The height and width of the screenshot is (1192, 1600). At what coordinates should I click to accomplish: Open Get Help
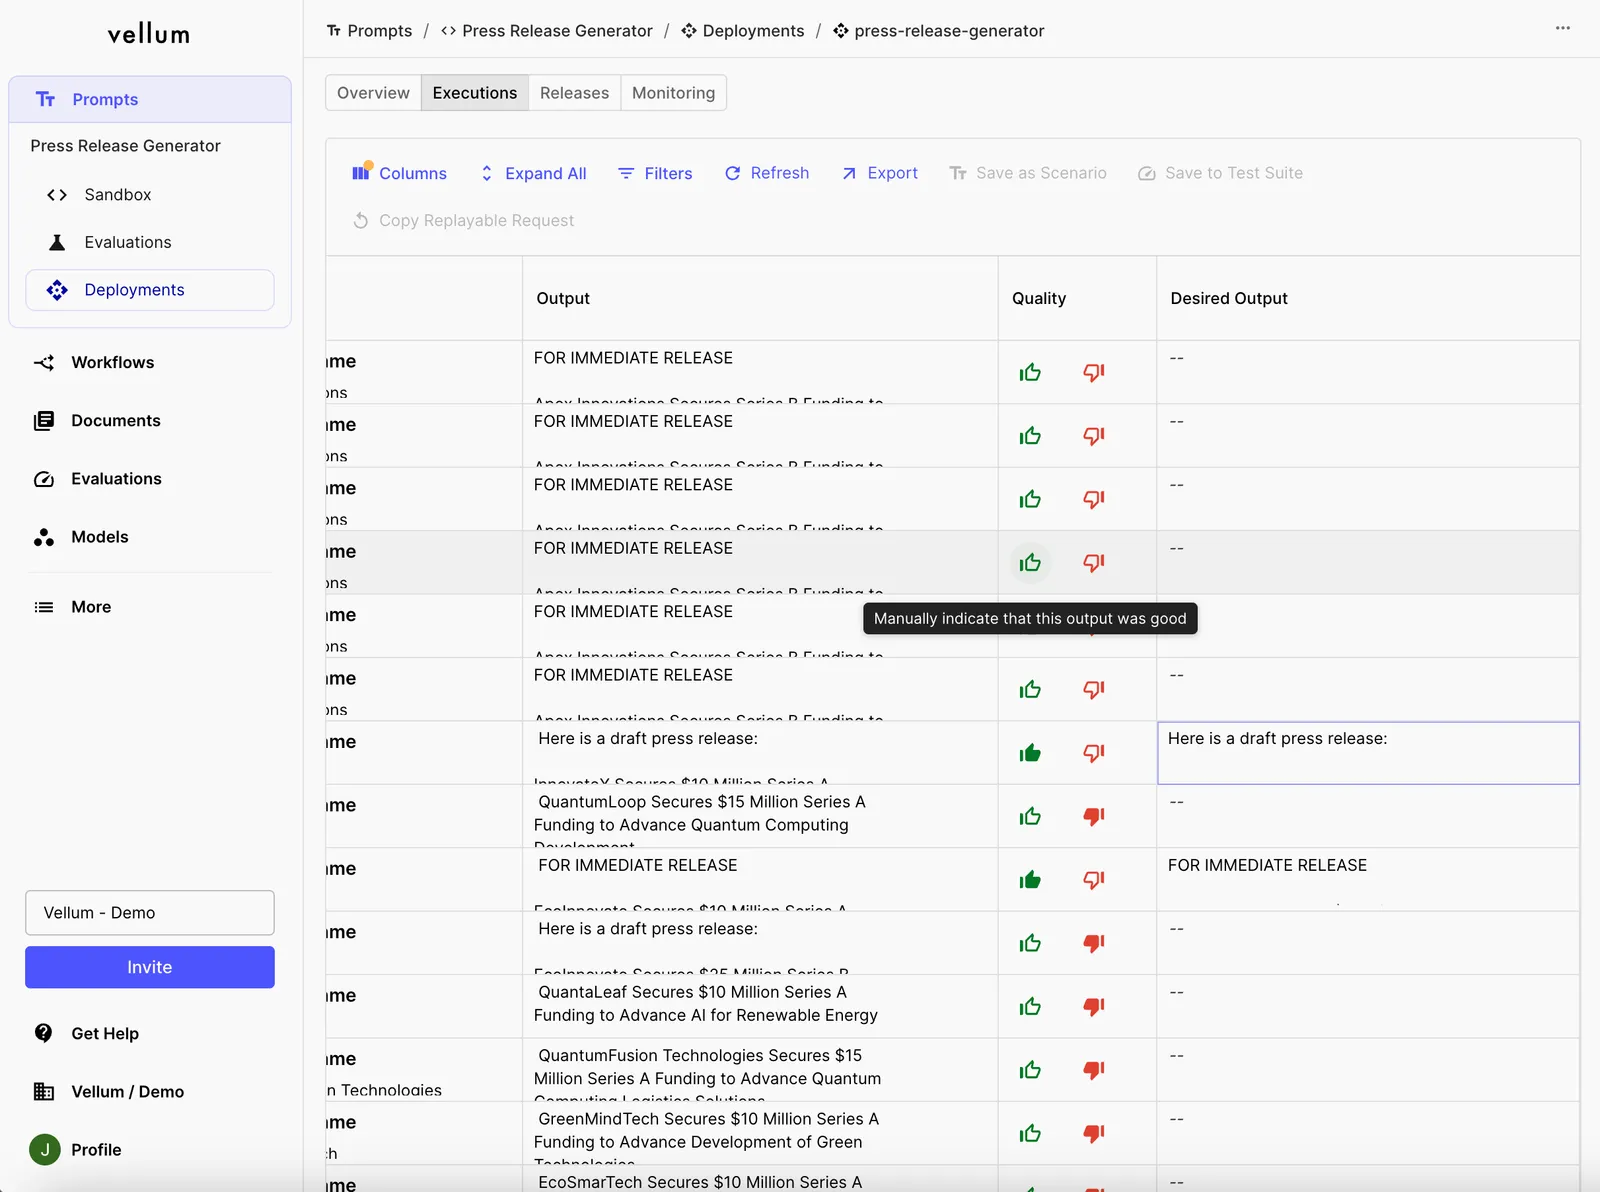[x=104, y=1033]
